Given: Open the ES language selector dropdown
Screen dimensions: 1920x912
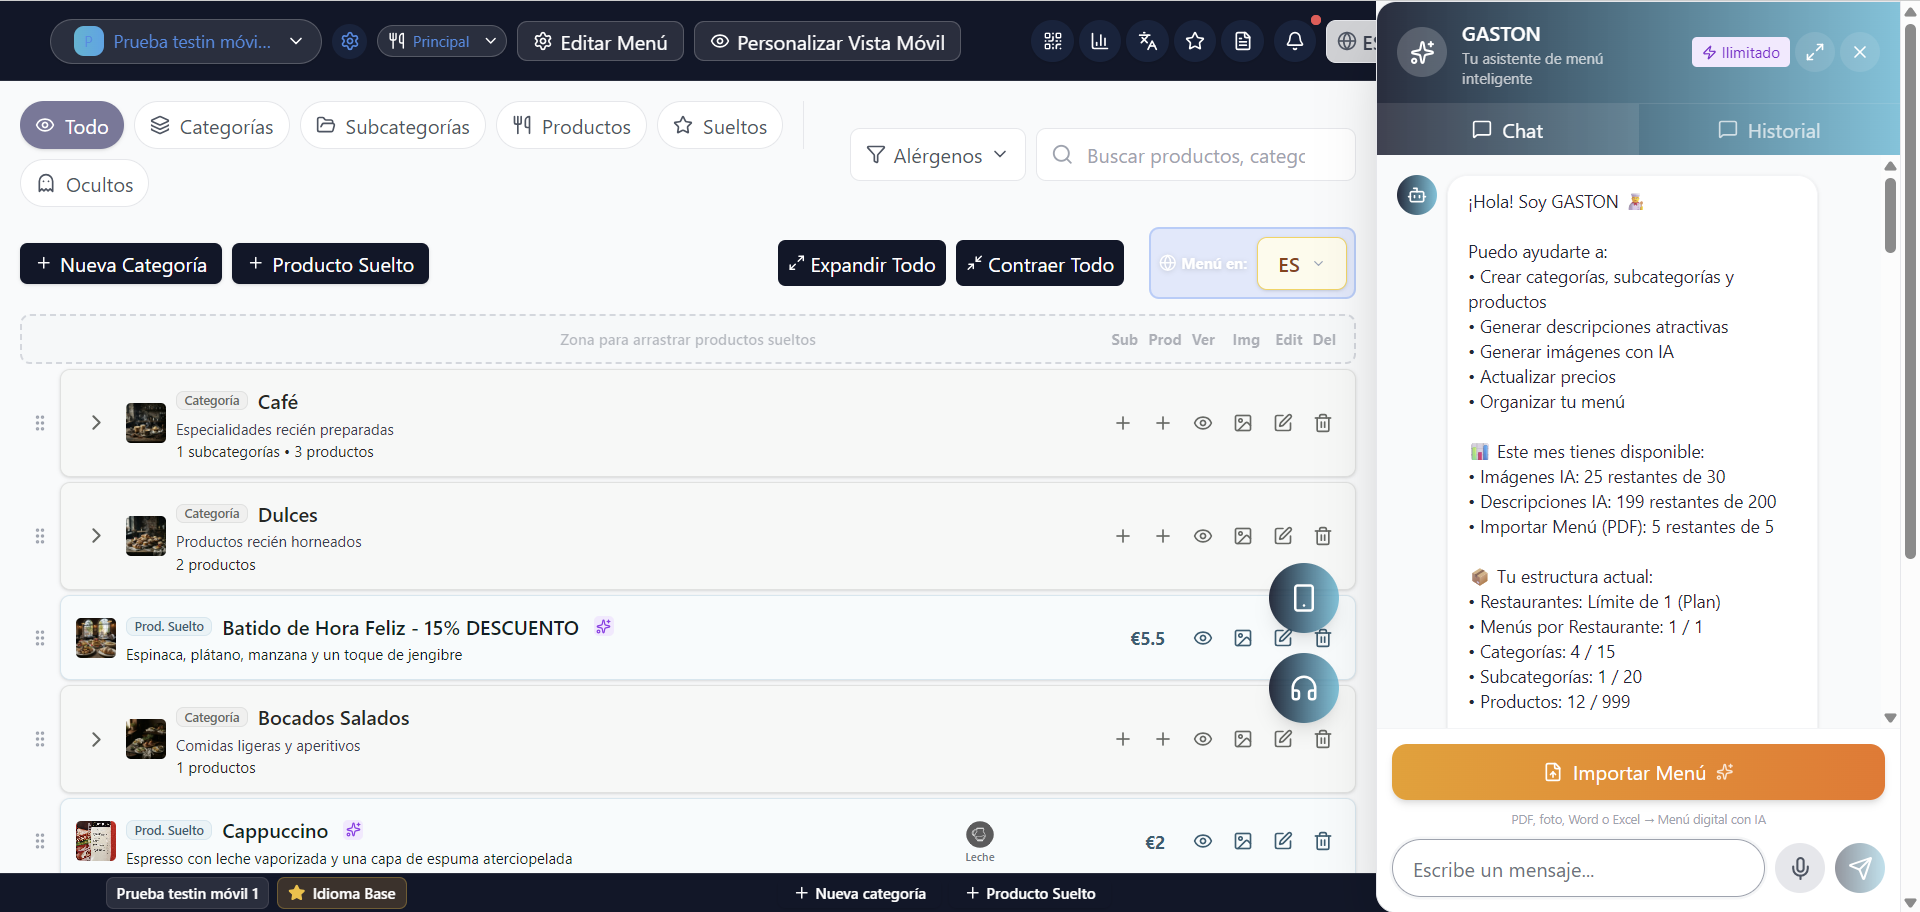Looking at the screenshot, I should tap(1301, 263).
